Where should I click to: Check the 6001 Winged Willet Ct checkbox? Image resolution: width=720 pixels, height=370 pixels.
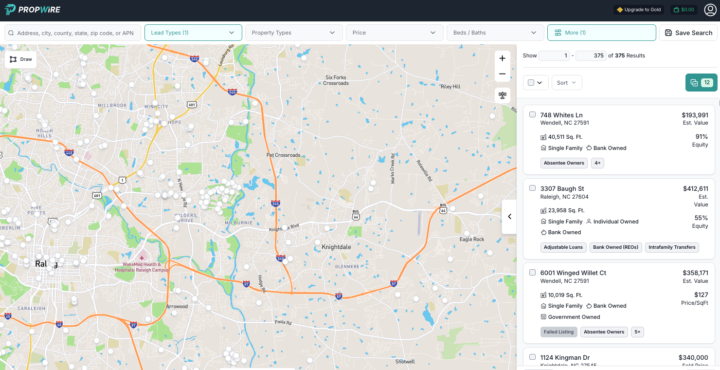532,272
